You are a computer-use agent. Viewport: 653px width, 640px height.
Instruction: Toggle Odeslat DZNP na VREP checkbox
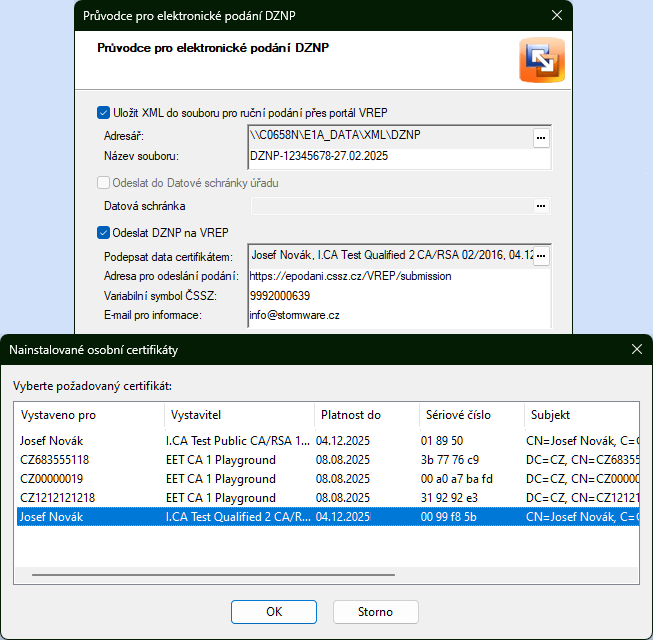[x=104, y=233]
